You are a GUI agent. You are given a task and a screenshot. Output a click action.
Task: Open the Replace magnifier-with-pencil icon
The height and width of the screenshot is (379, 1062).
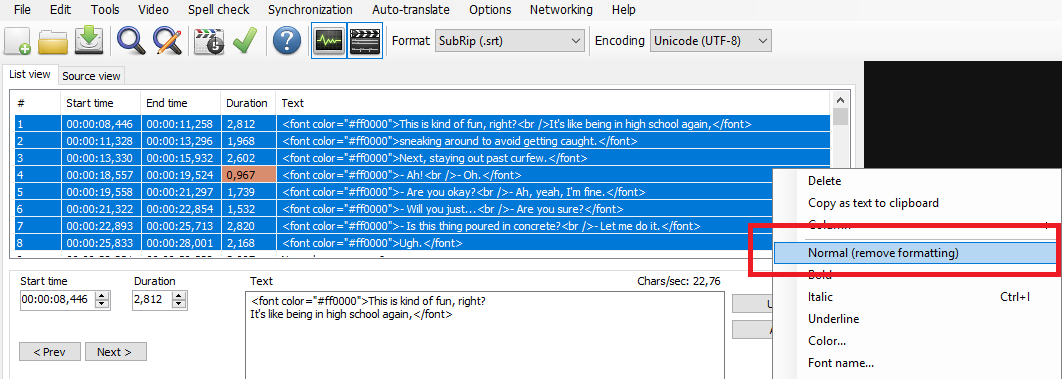(167, 41)
